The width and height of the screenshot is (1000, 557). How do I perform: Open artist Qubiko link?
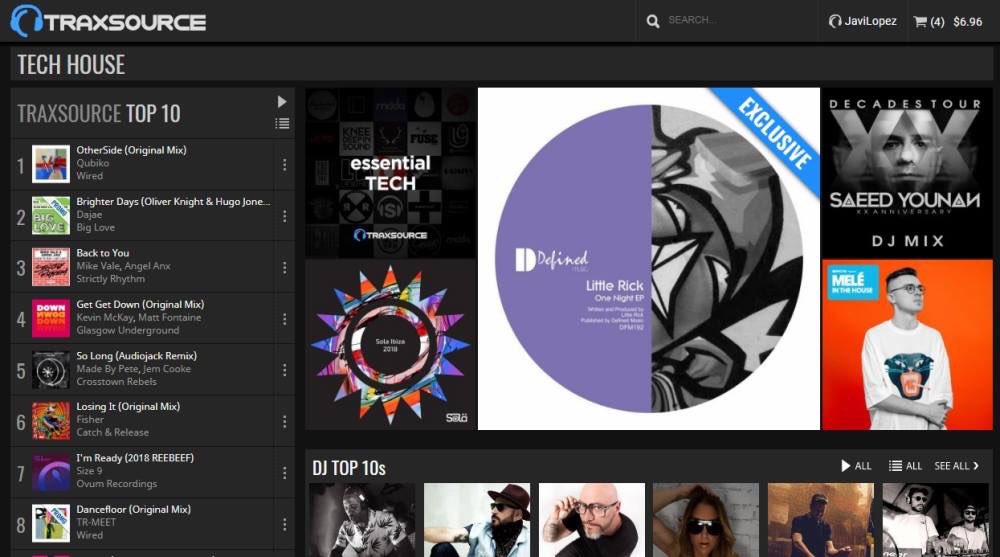92,163
